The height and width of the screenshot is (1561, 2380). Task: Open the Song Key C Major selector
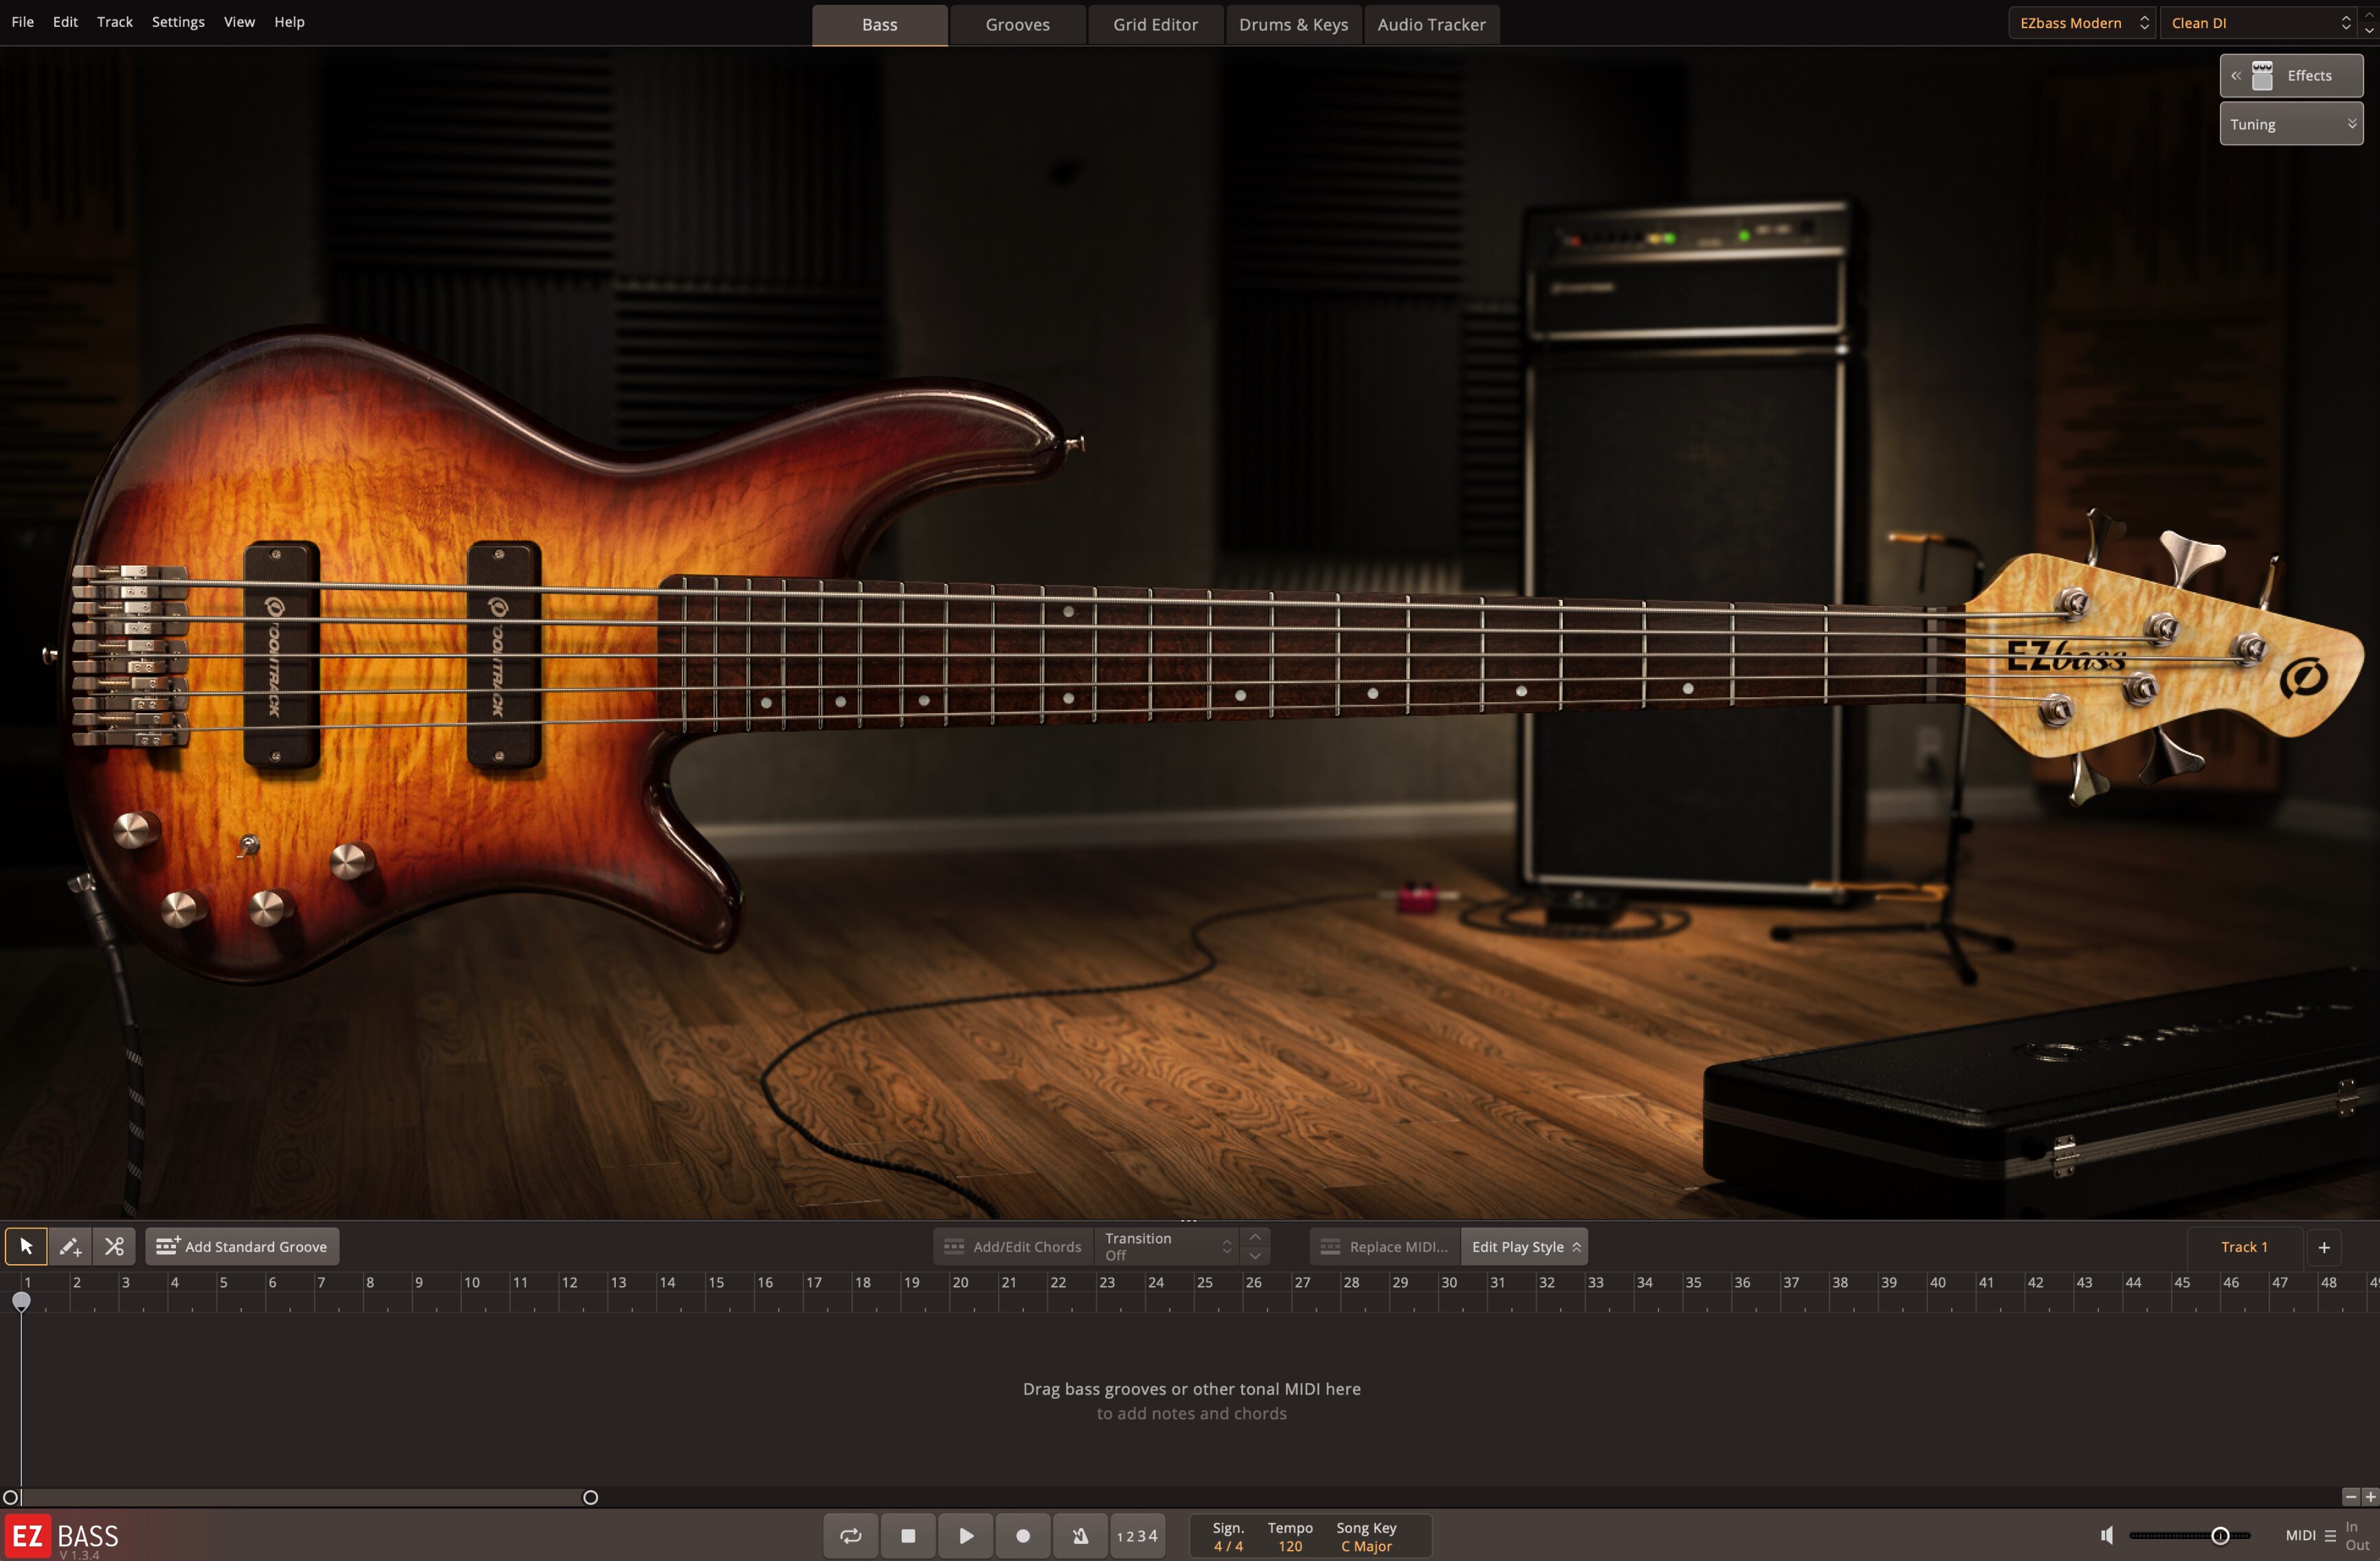point(1366,1545)
